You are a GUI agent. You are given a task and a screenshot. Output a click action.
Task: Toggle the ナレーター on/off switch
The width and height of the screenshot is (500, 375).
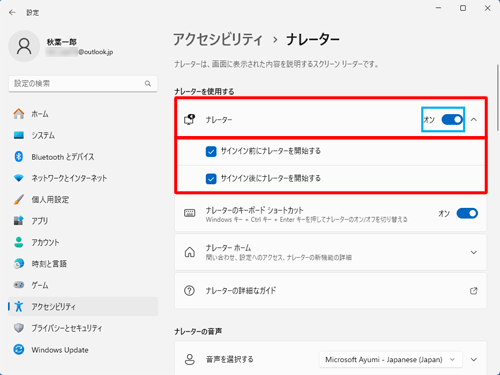(x=452, y=119)
